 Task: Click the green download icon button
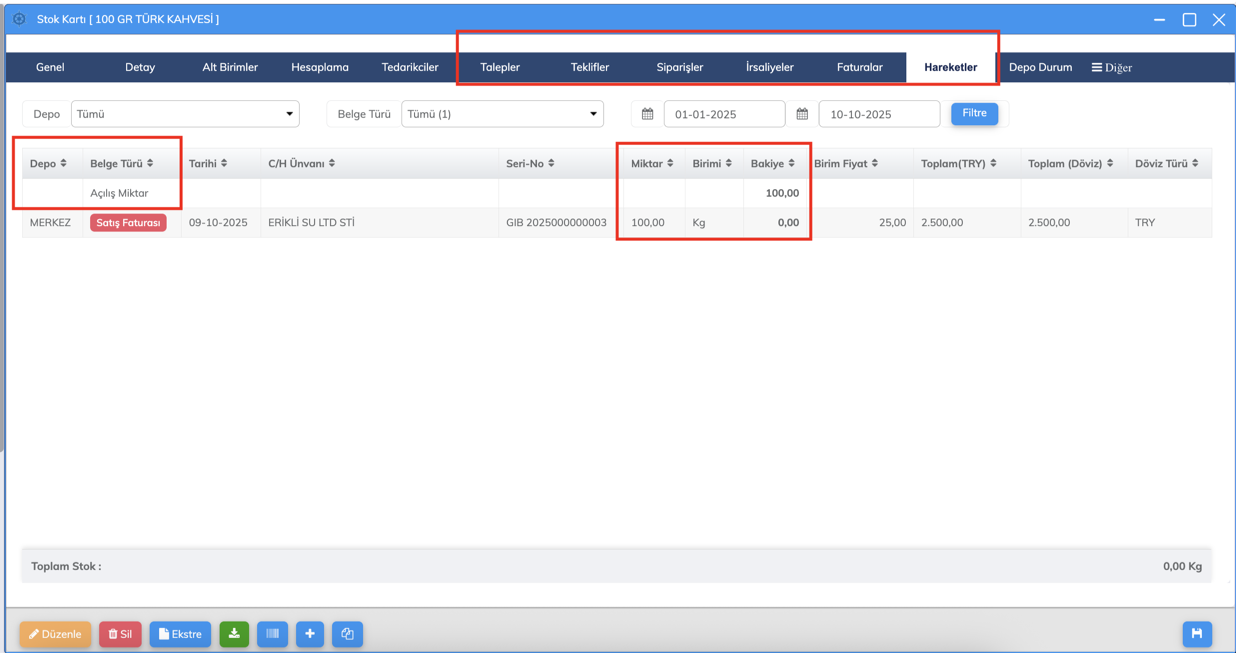(x=234, y=634)
